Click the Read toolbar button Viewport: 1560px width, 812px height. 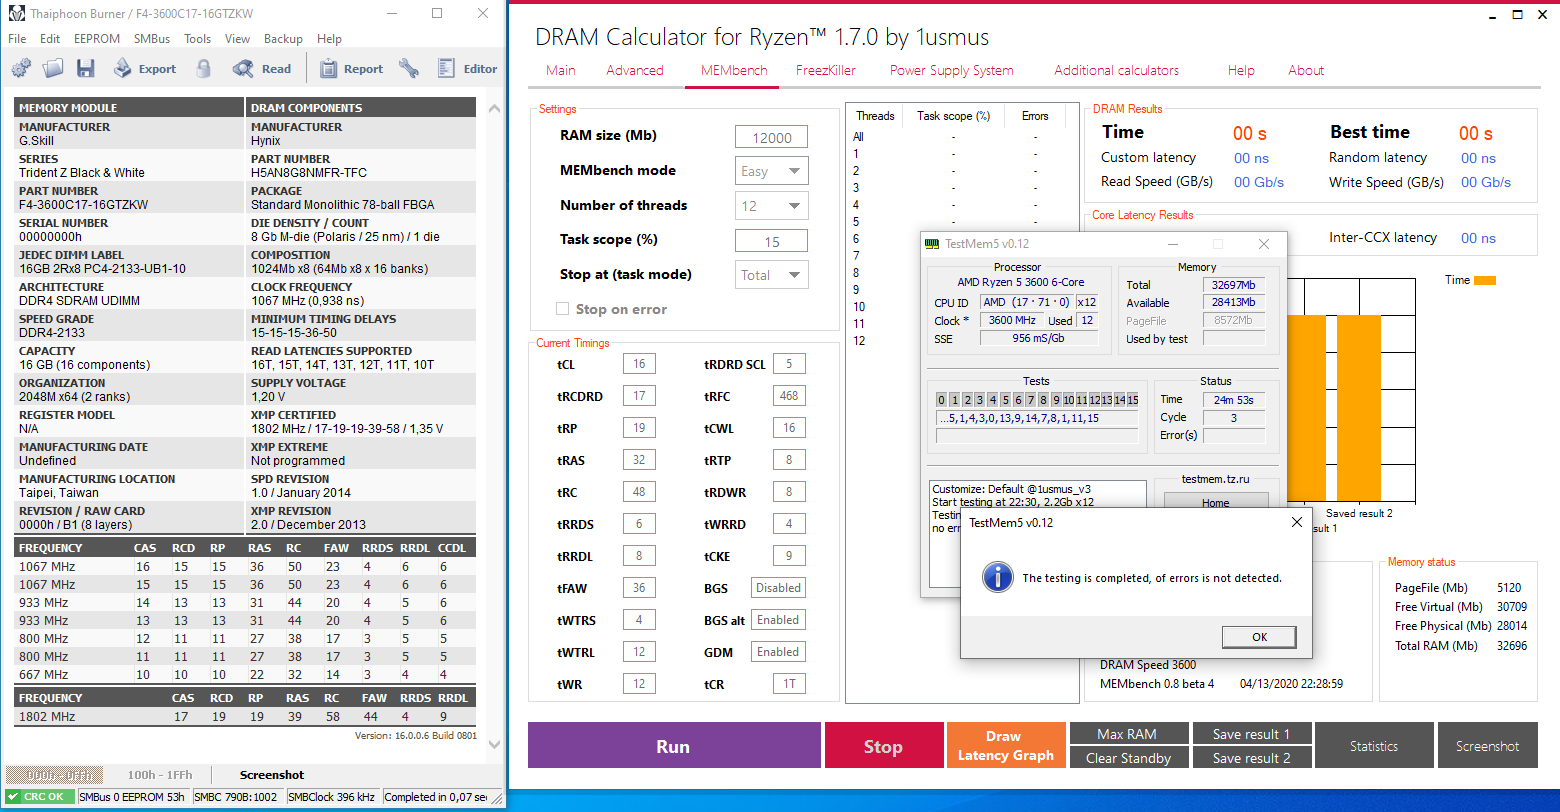(x=262, y=68)
